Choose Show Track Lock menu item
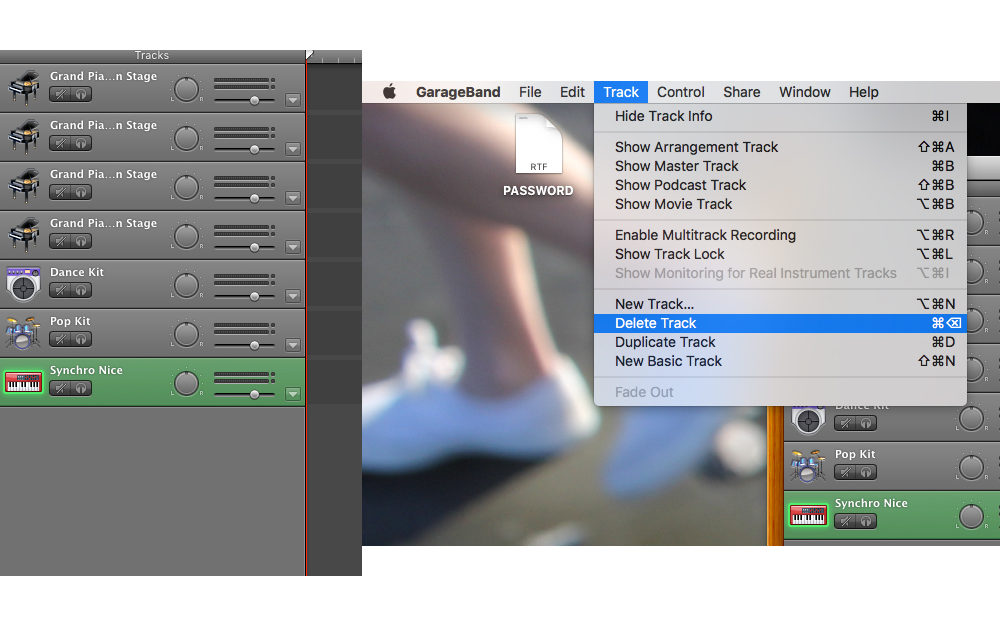 (780, 255)
